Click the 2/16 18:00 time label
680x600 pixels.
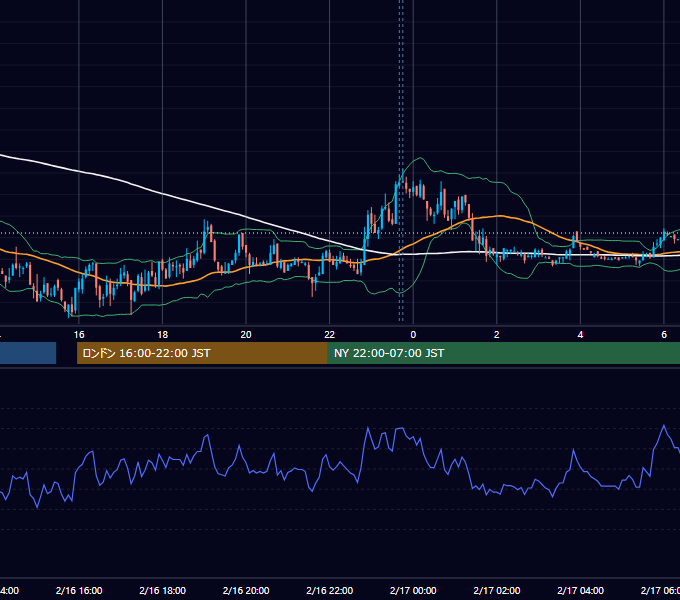(163, 590)
